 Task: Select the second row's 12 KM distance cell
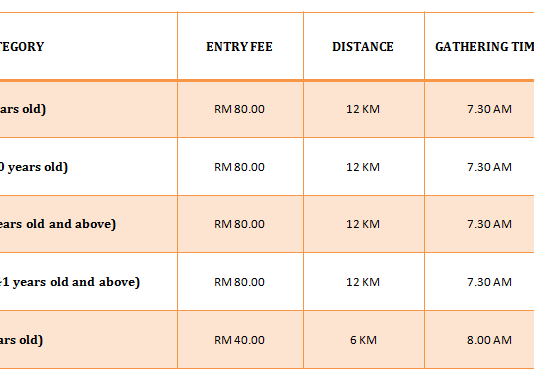point(364,167)
